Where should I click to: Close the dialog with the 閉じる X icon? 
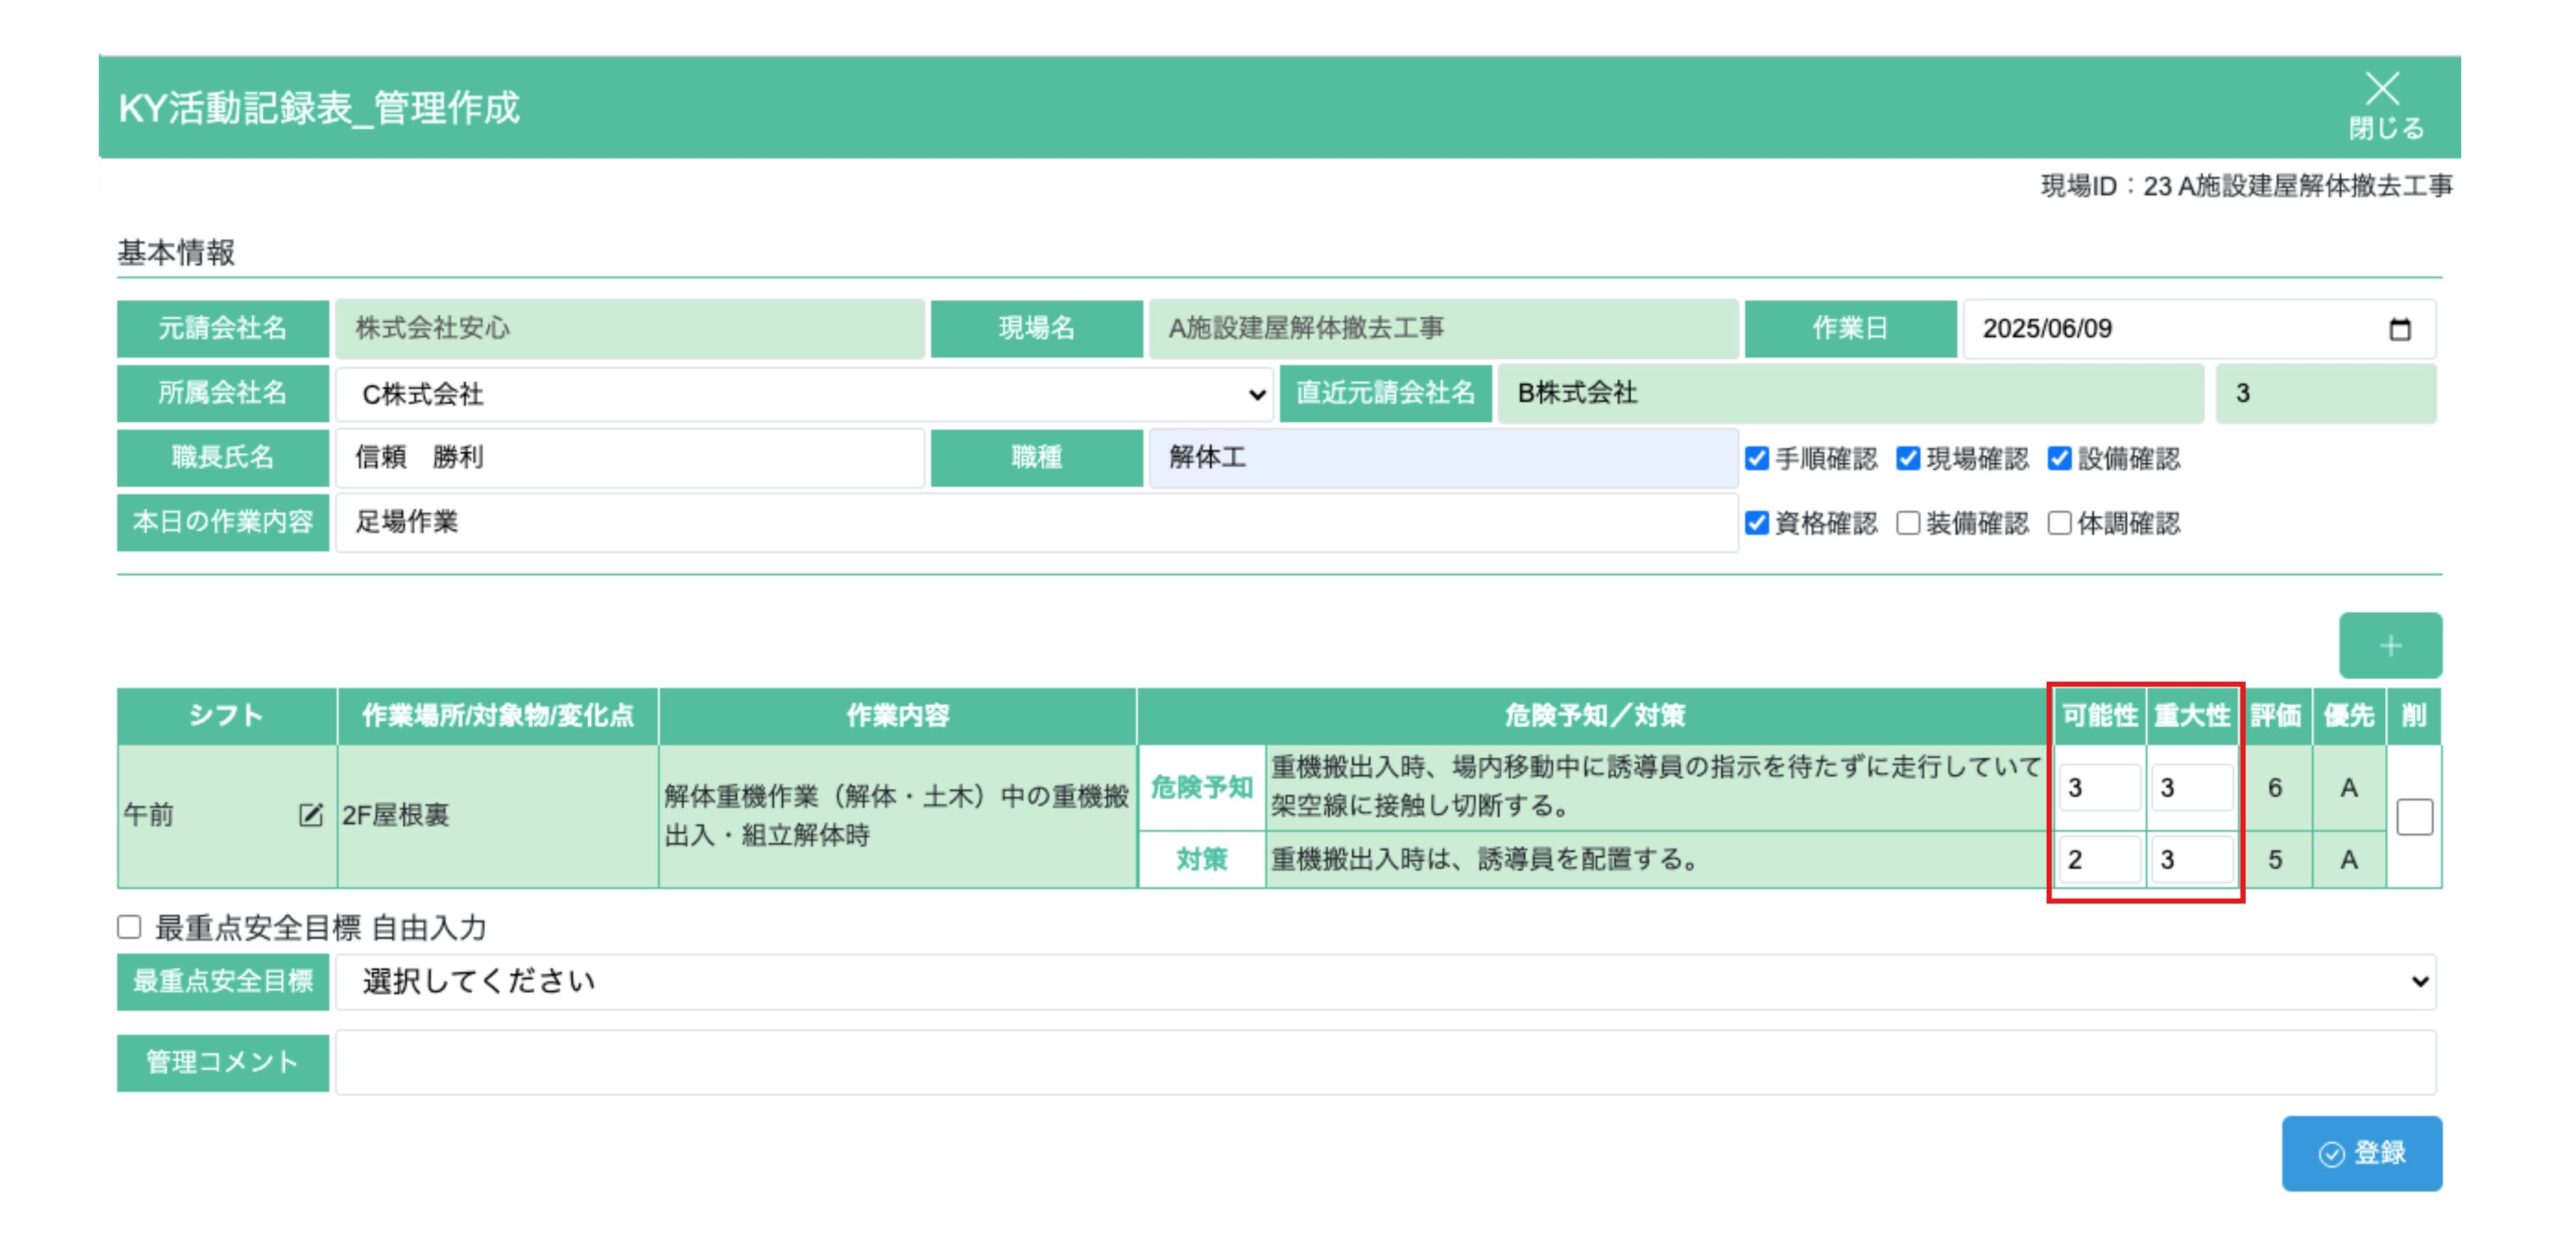click(x=2386, y=105)
